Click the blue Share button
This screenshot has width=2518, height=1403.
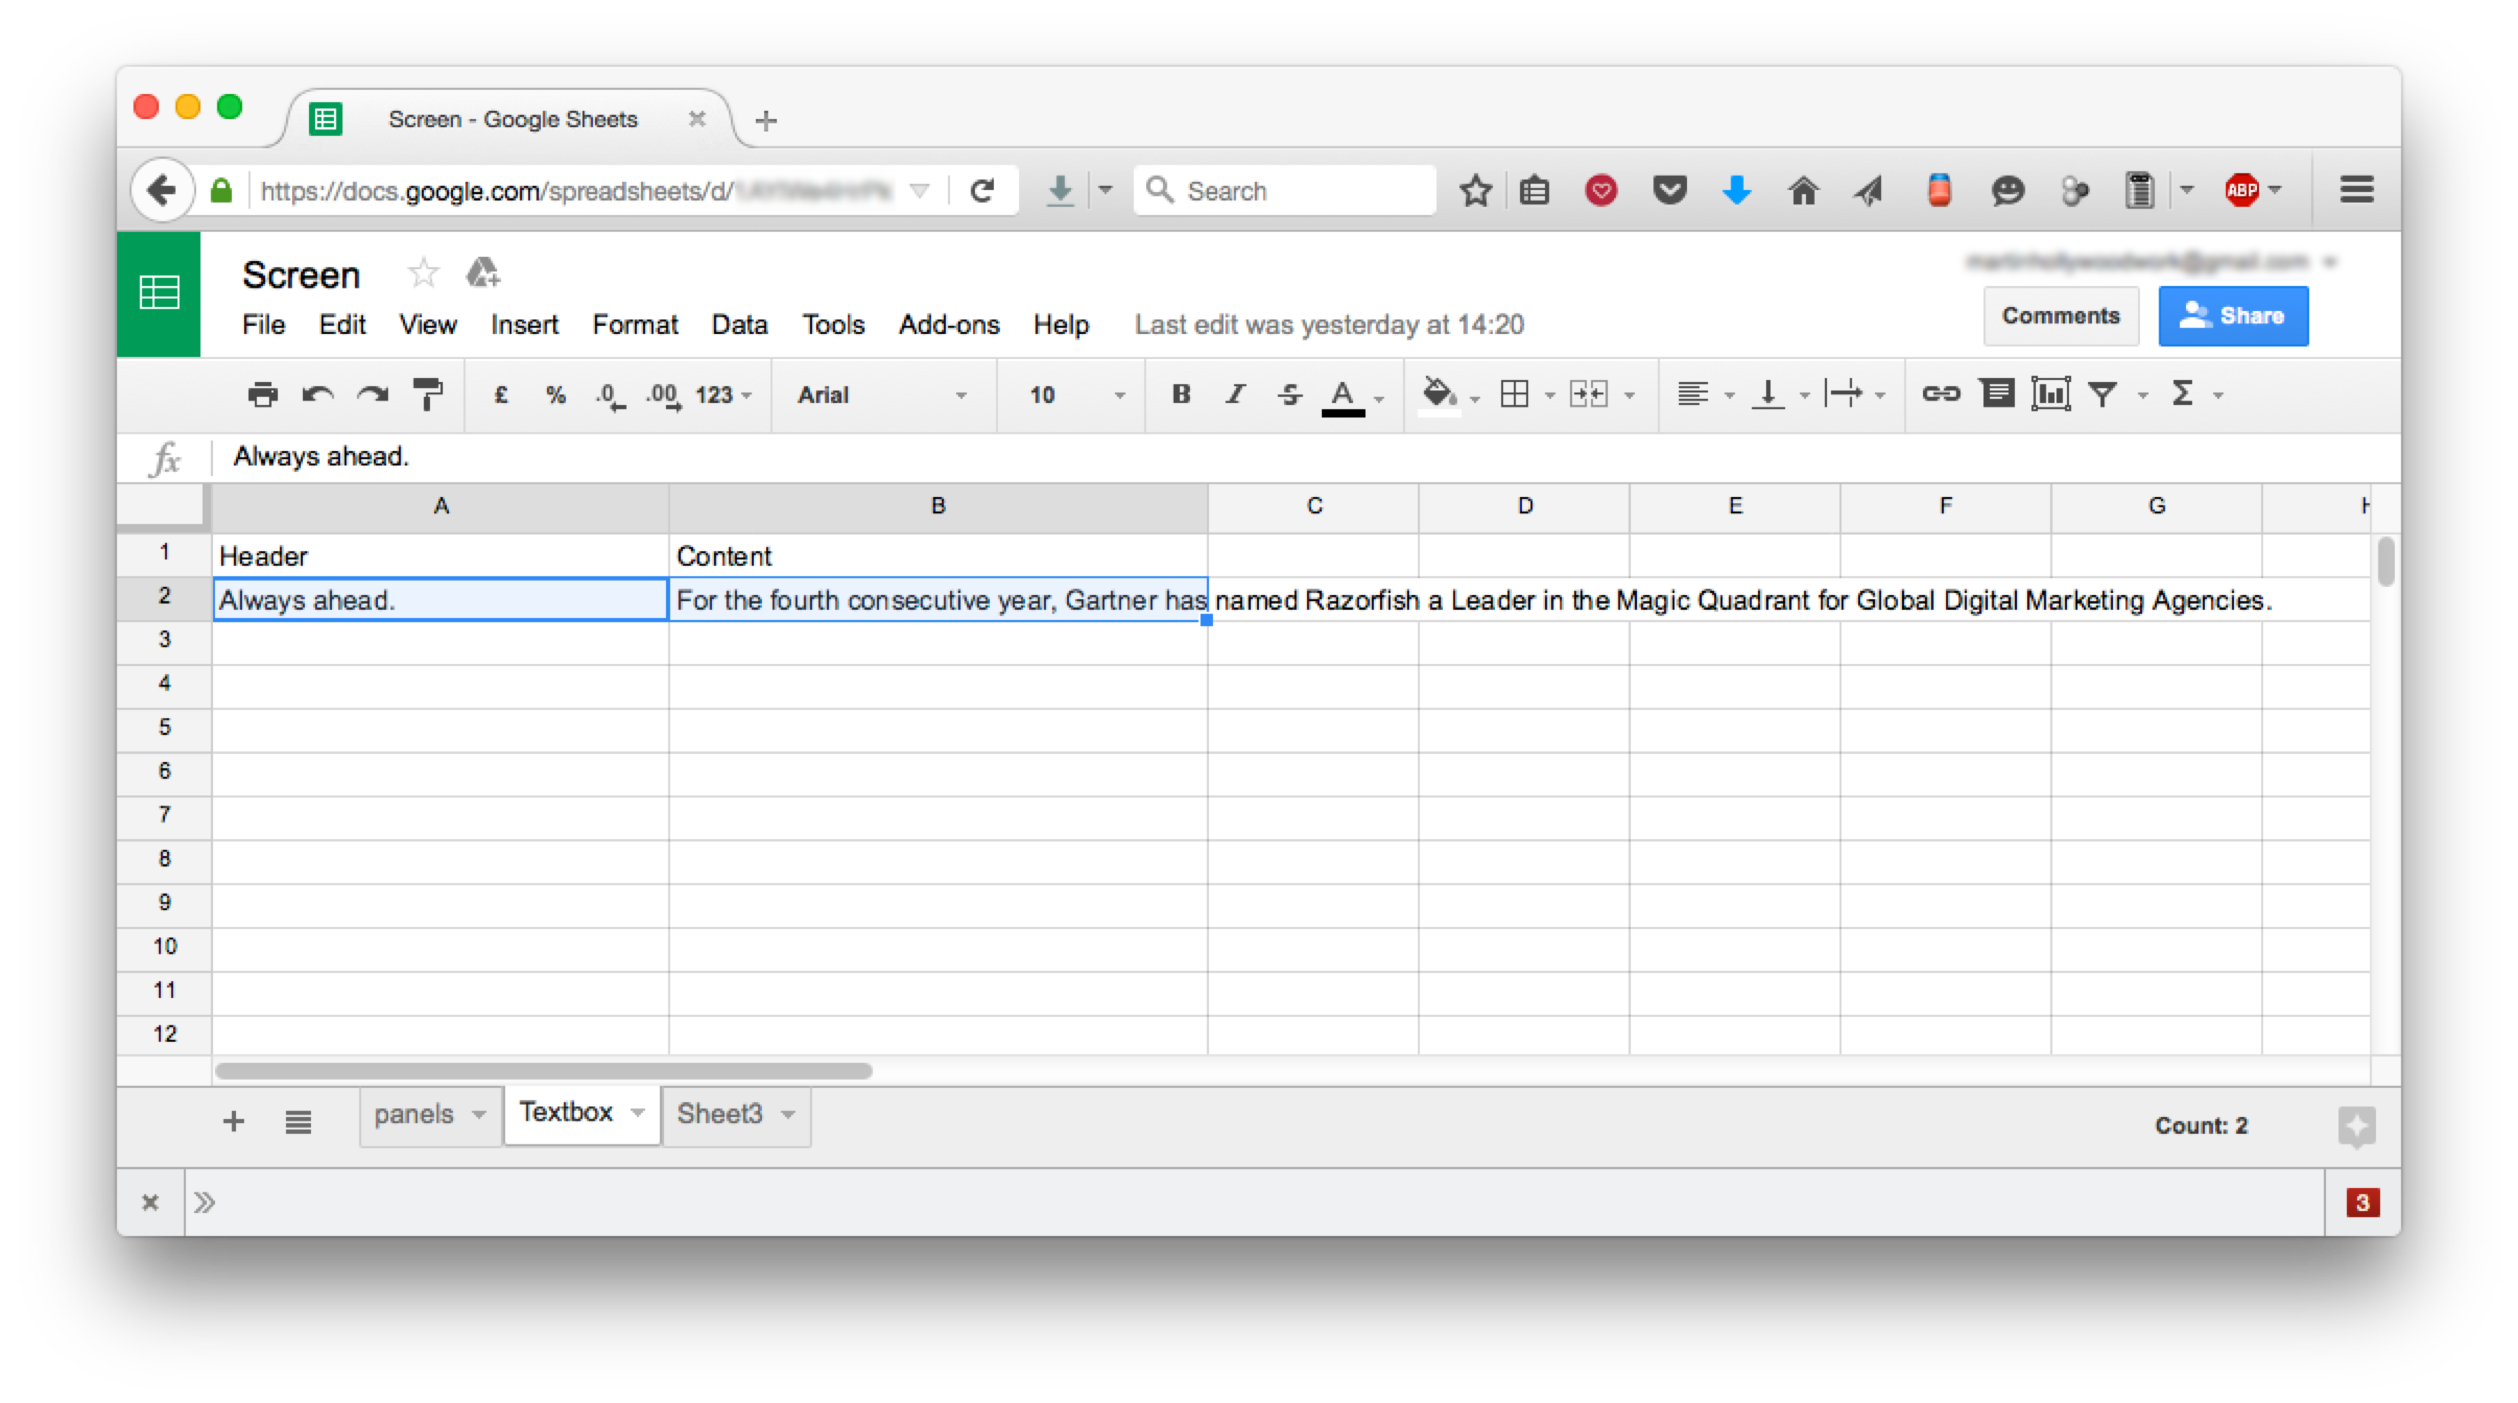(x=2232, y=316)
